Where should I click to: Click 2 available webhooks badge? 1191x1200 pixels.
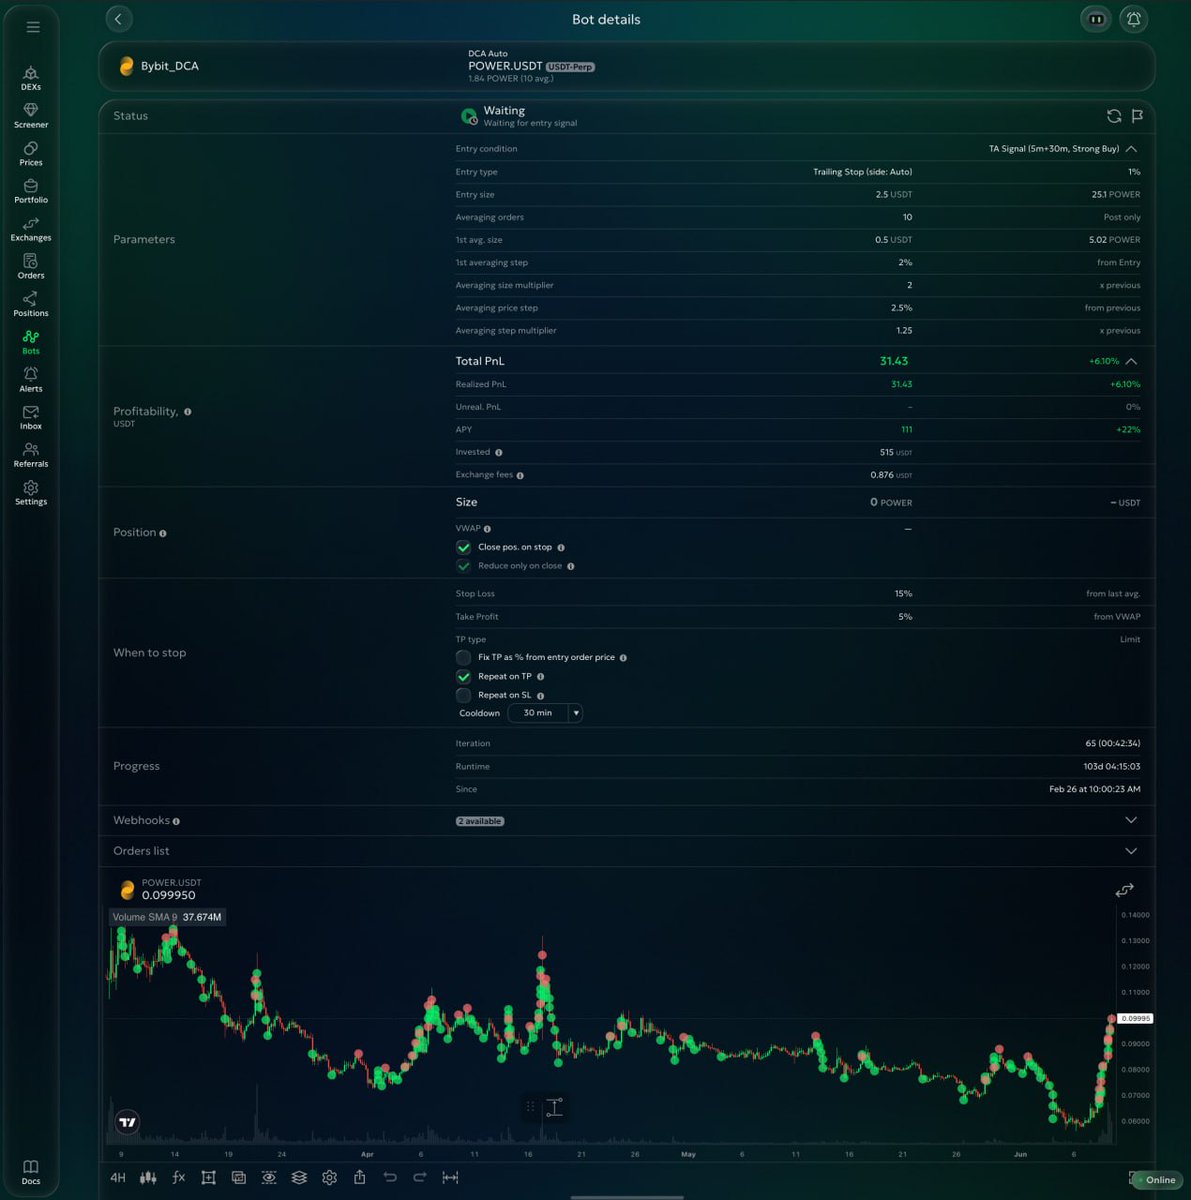(x=480, y=821)
